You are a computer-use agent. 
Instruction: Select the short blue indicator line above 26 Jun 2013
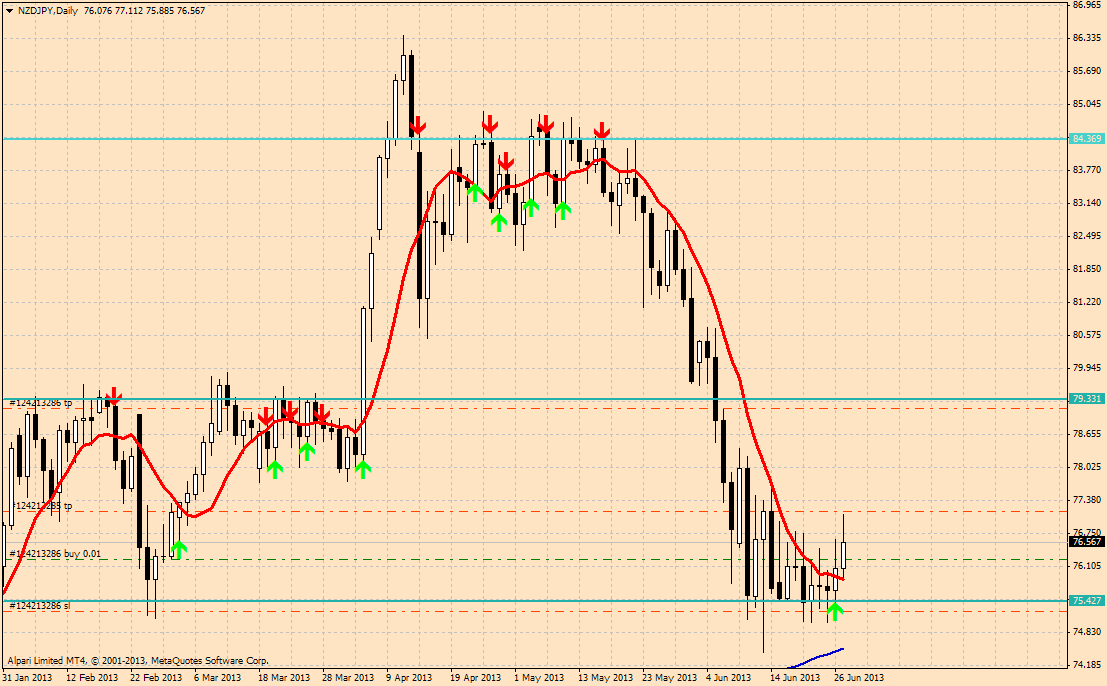(x=816, y=658)
